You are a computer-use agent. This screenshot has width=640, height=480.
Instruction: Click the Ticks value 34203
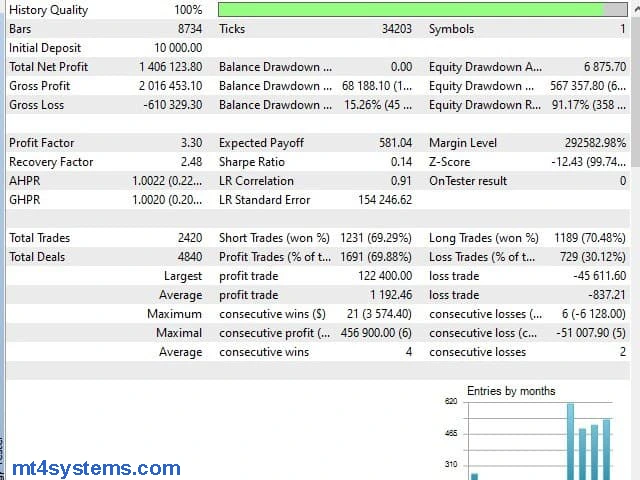pos(396,29)
